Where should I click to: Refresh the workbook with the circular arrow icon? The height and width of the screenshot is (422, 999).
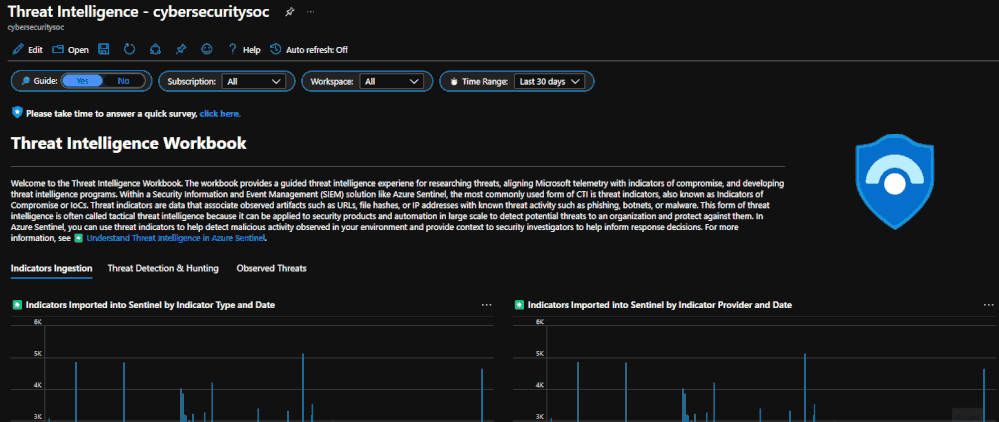129,49
